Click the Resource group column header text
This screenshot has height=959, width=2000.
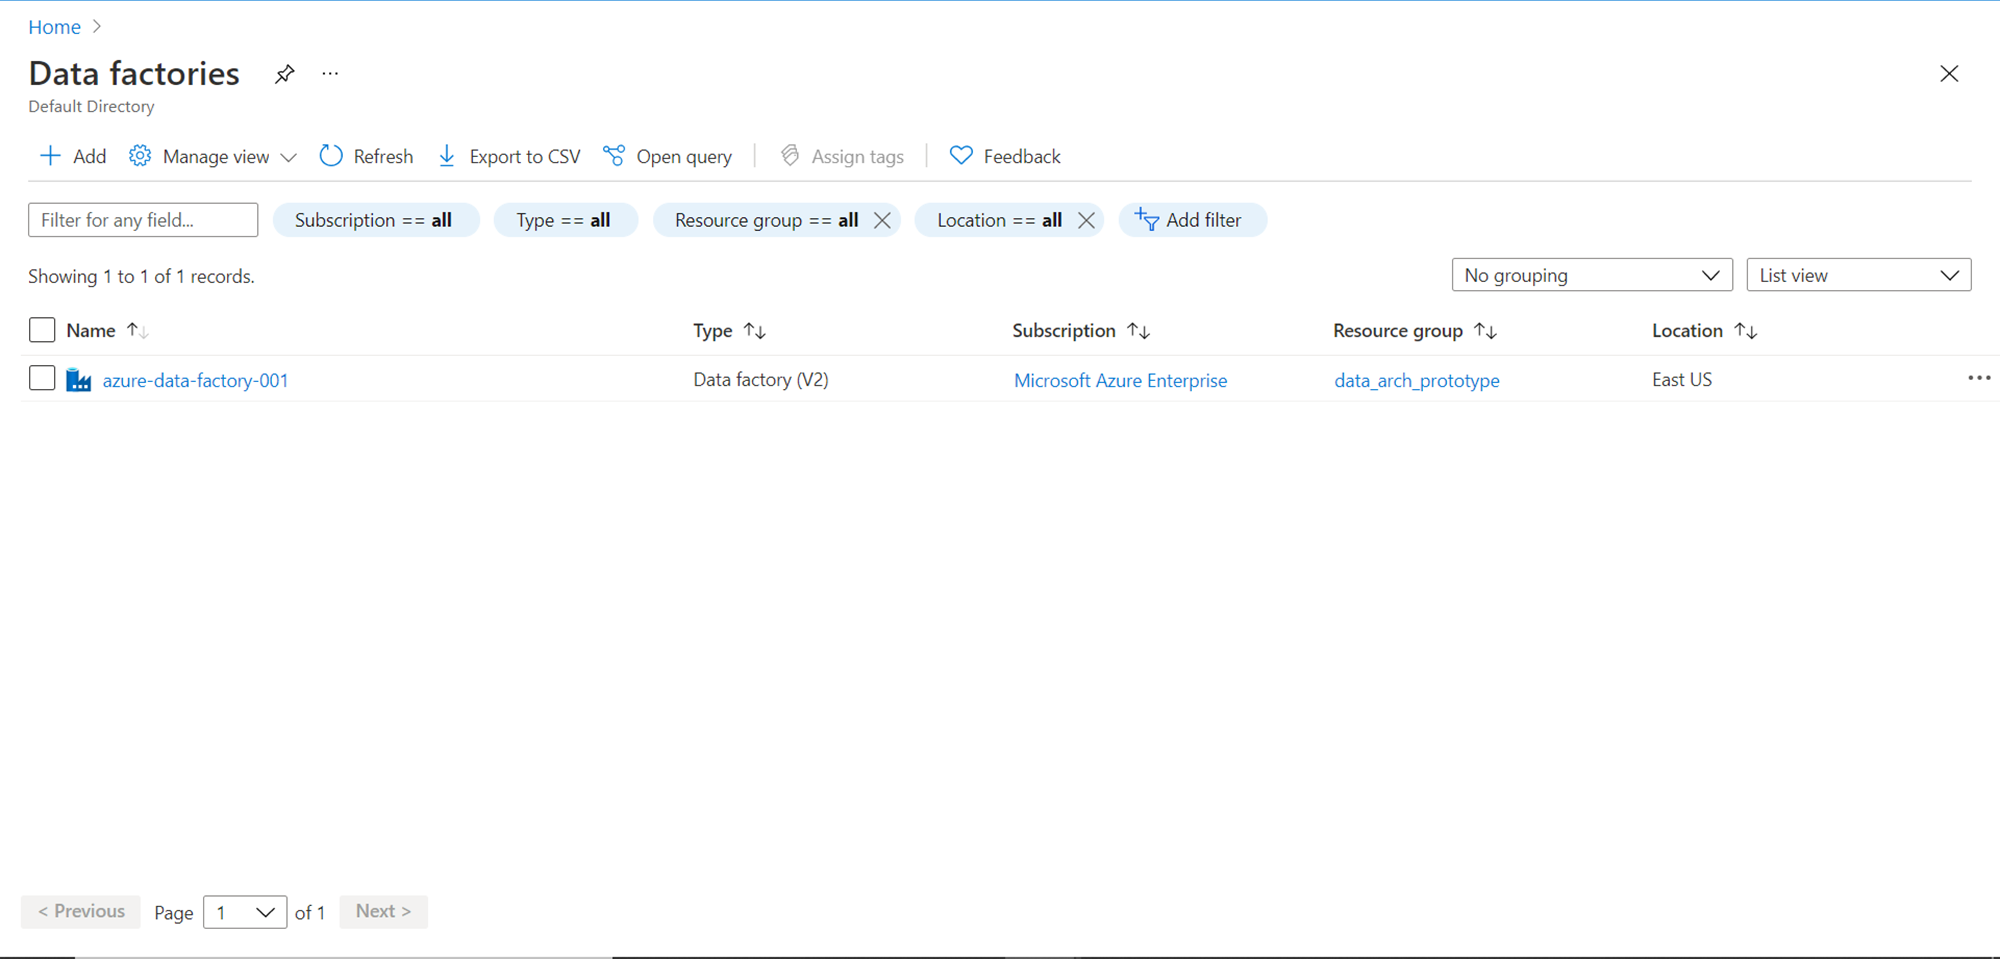pyautogui.click(x=1398, y=331)
